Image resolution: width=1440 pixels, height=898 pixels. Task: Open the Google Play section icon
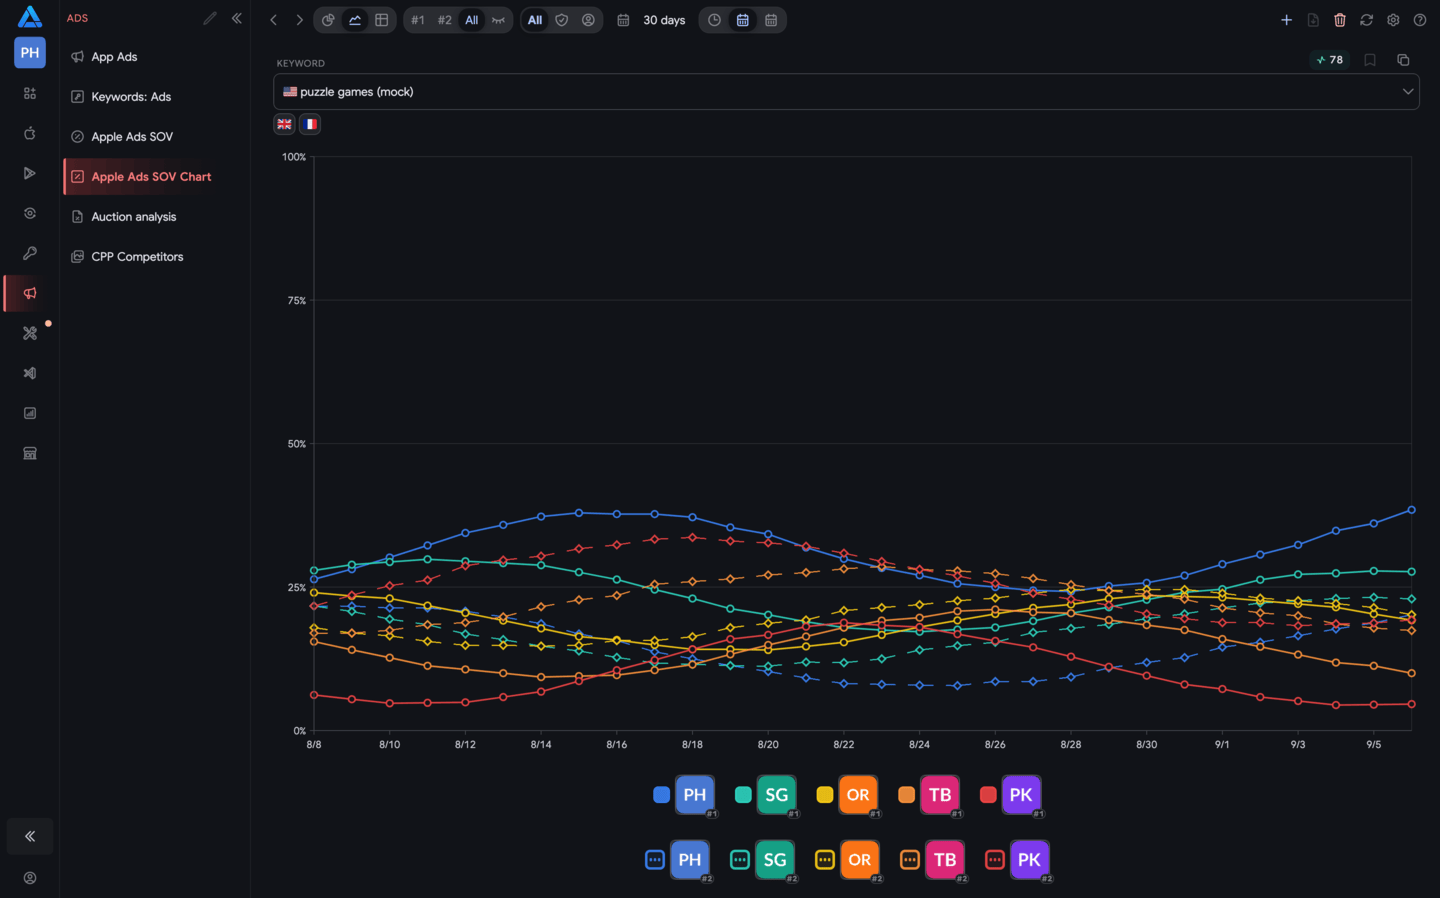click(x=30, y=173)
